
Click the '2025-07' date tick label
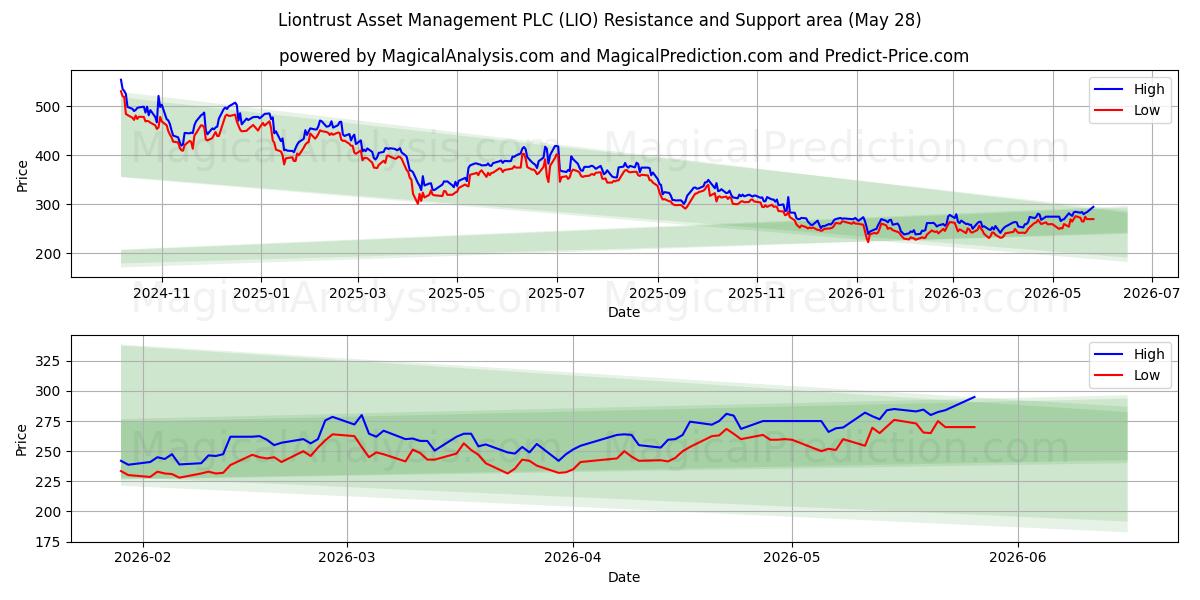(x=556, y=294)
